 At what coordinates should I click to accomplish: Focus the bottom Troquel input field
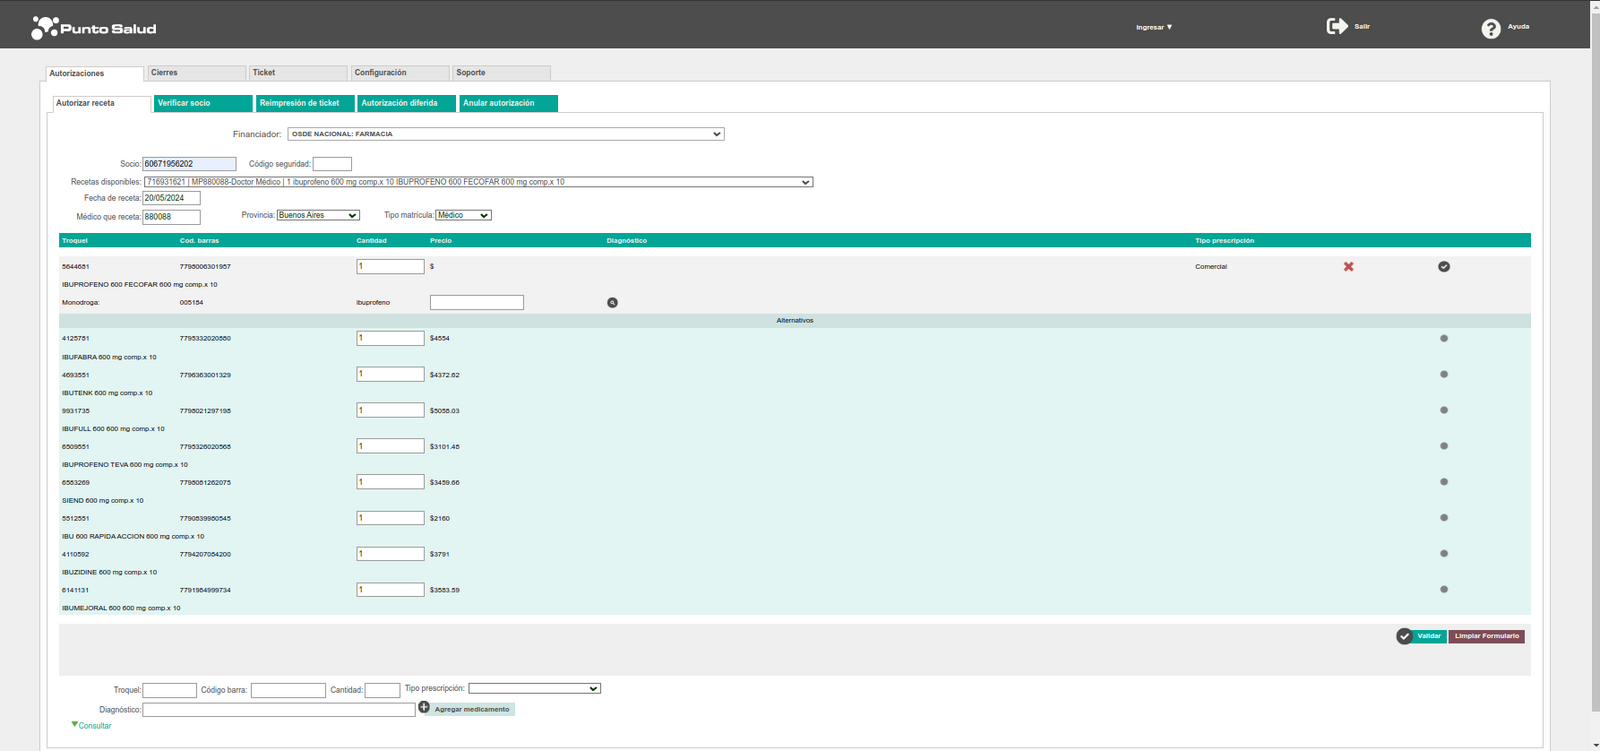(170, 690)
